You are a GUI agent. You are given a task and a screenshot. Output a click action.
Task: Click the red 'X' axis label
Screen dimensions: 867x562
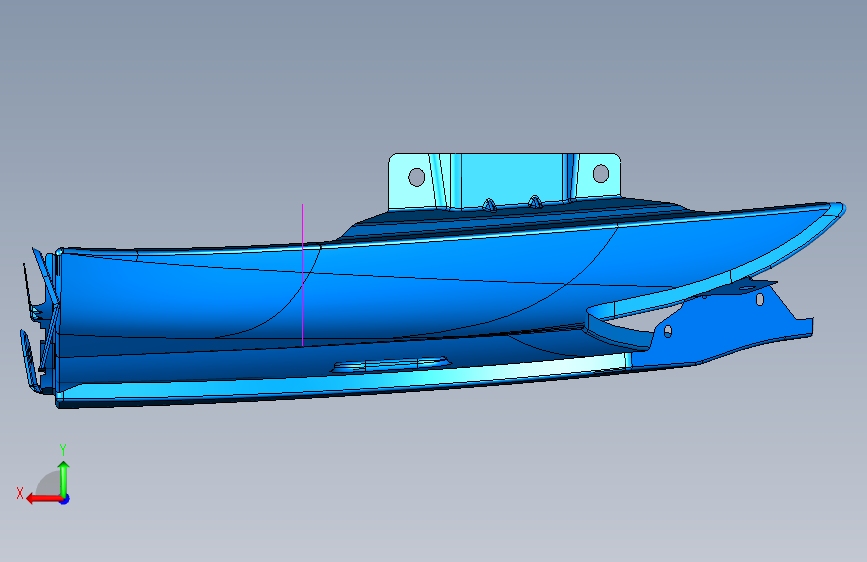20,493
